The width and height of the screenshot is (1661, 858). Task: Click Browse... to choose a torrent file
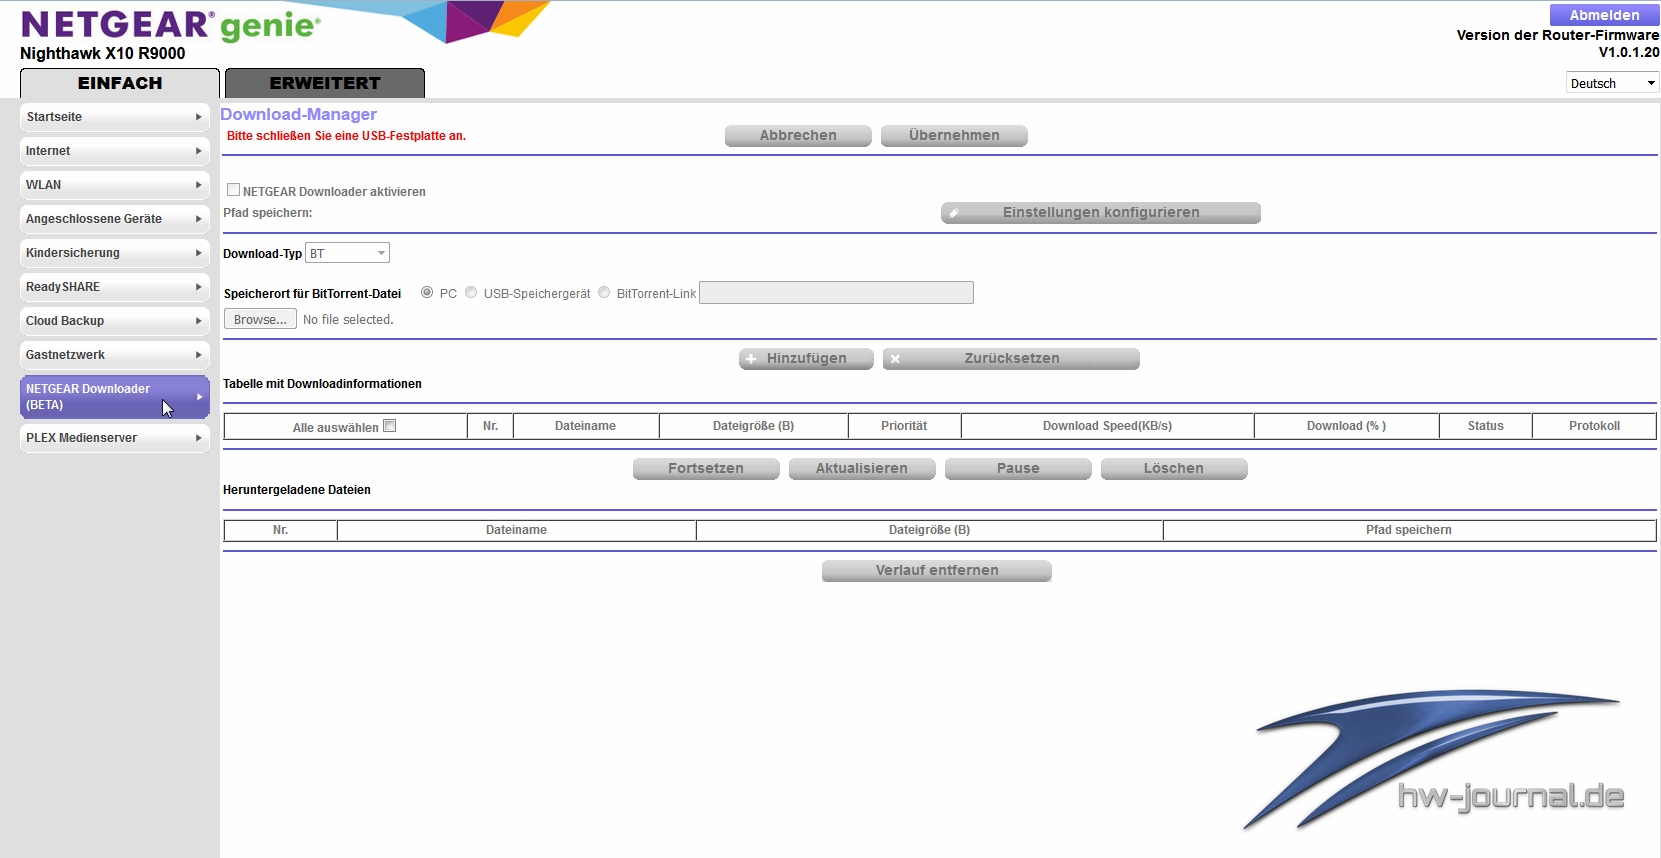pos(260,320)
